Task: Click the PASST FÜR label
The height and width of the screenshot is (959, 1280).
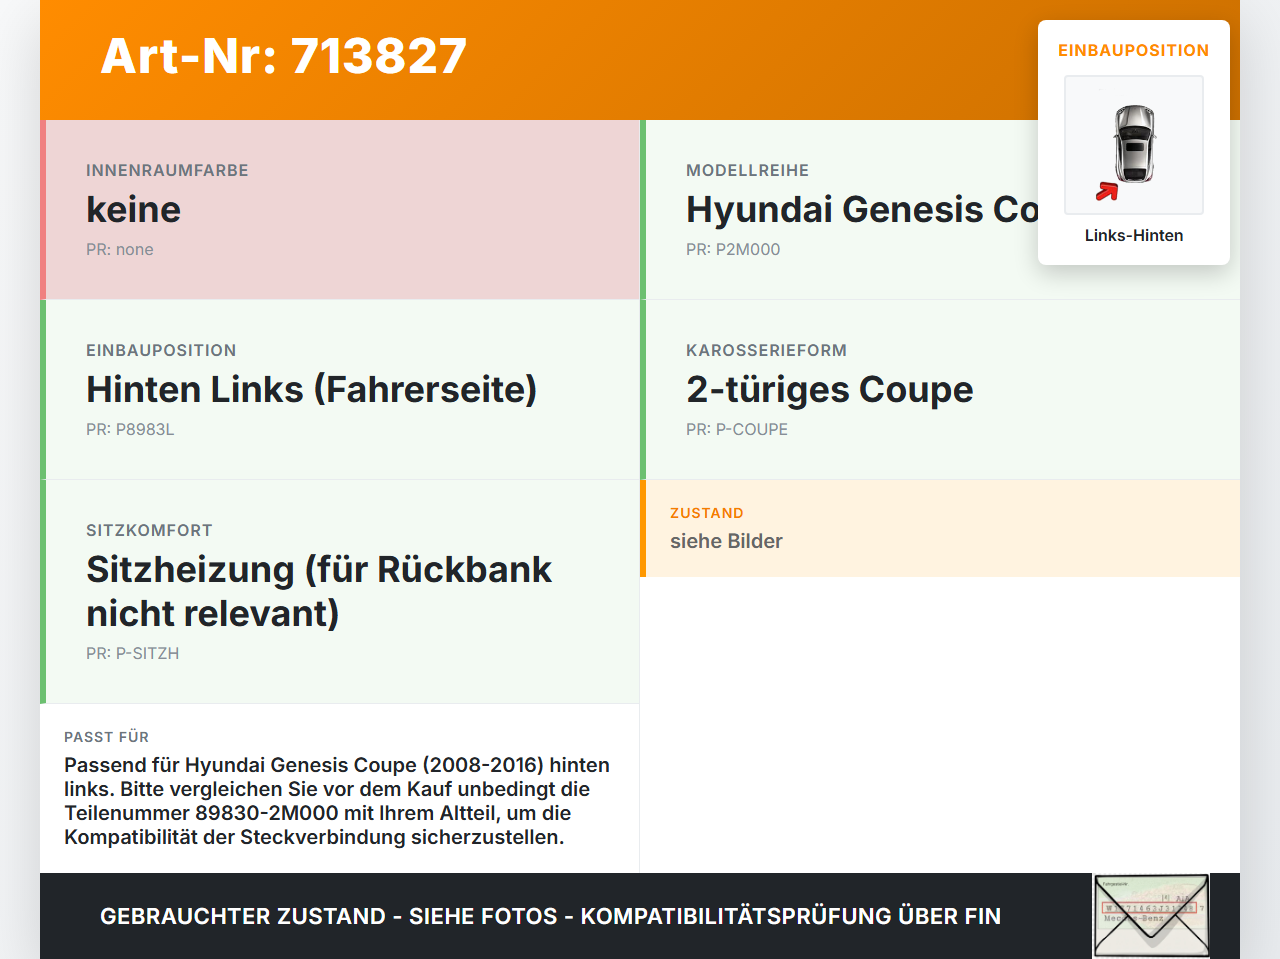Action: coord(107,737)
